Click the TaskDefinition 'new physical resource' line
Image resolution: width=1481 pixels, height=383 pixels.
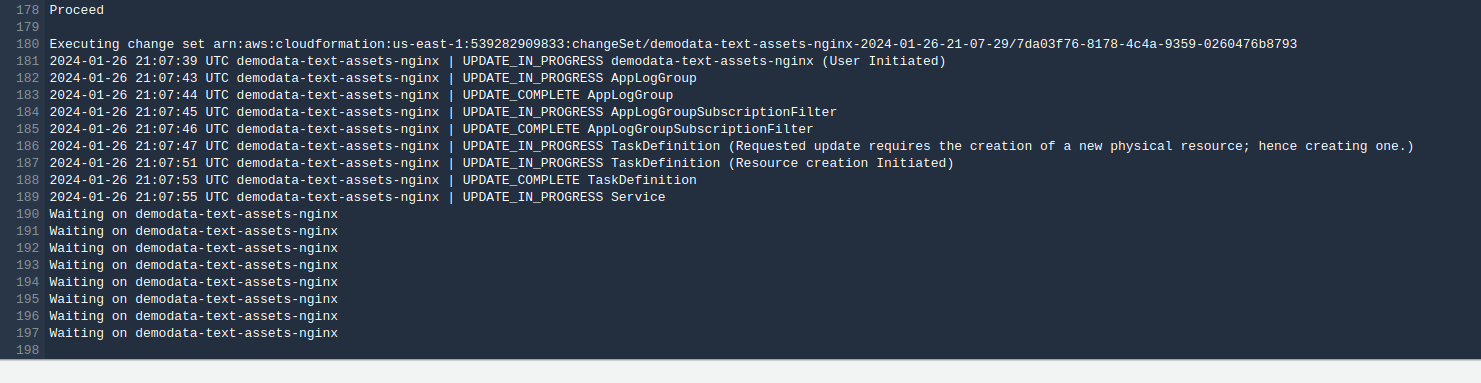[732, 146]
